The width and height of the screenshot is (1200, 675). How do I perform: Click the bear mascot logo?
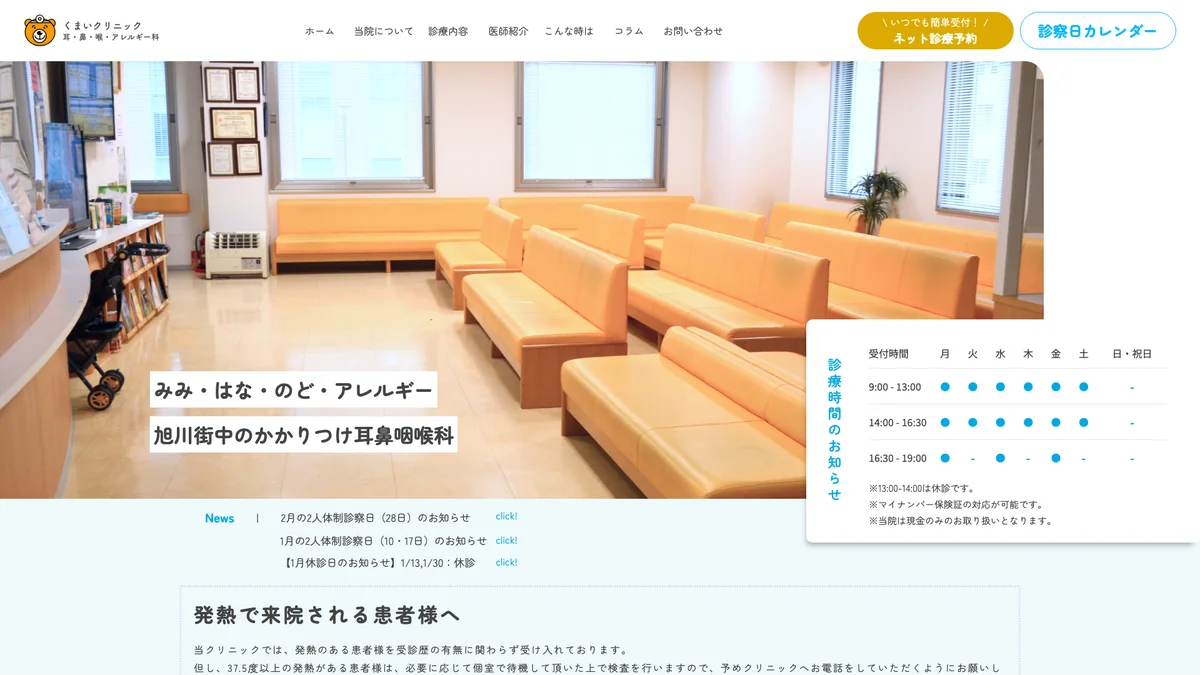40,29
